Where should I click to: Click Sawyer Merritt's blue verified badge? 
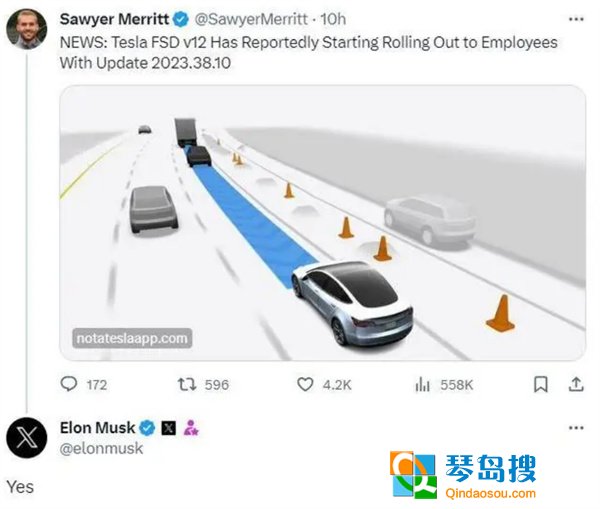point(181,19)
